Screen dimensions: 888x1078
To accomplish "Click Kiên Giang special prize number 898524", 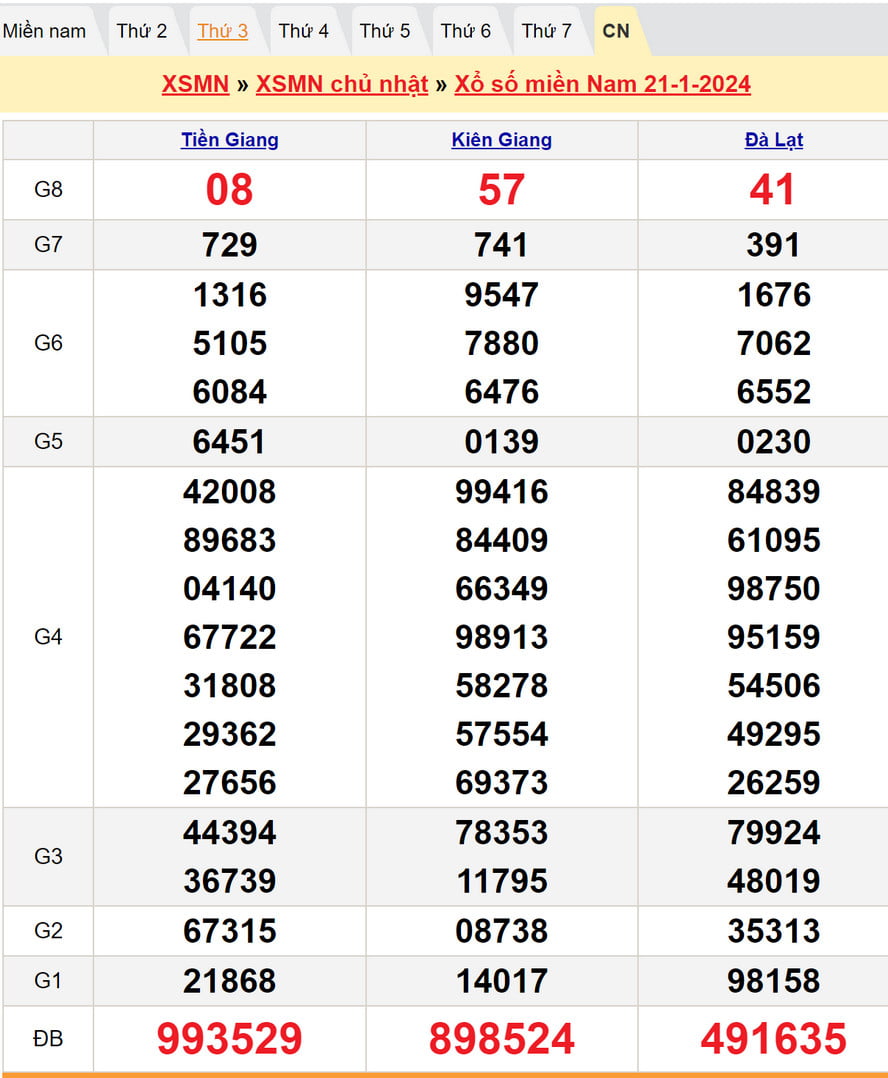I will point(501,1039).
